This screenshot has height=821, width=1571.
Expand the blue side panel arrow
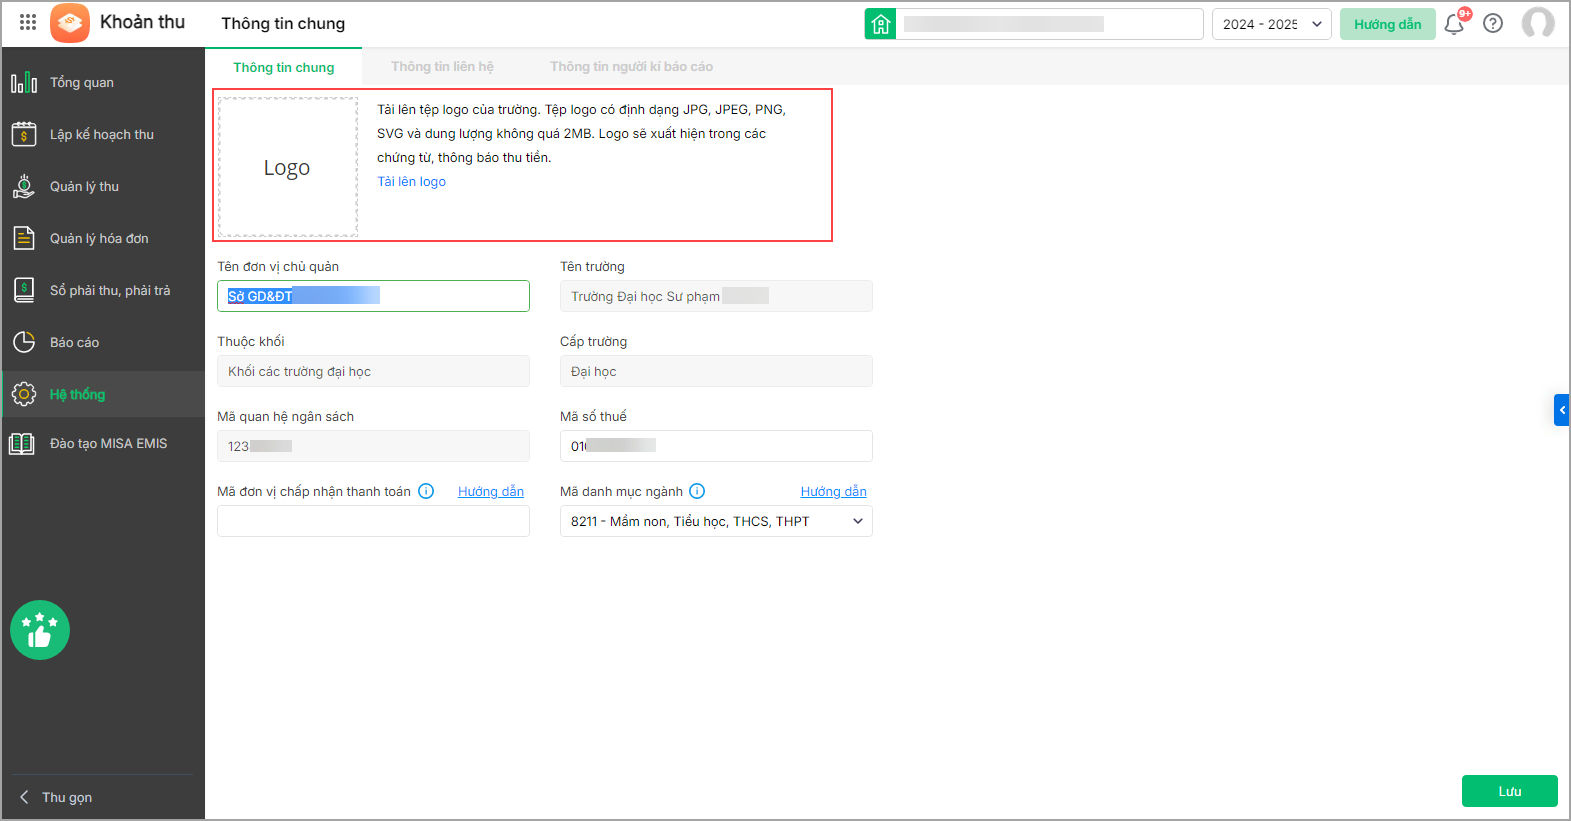(x=1562, y=410)
